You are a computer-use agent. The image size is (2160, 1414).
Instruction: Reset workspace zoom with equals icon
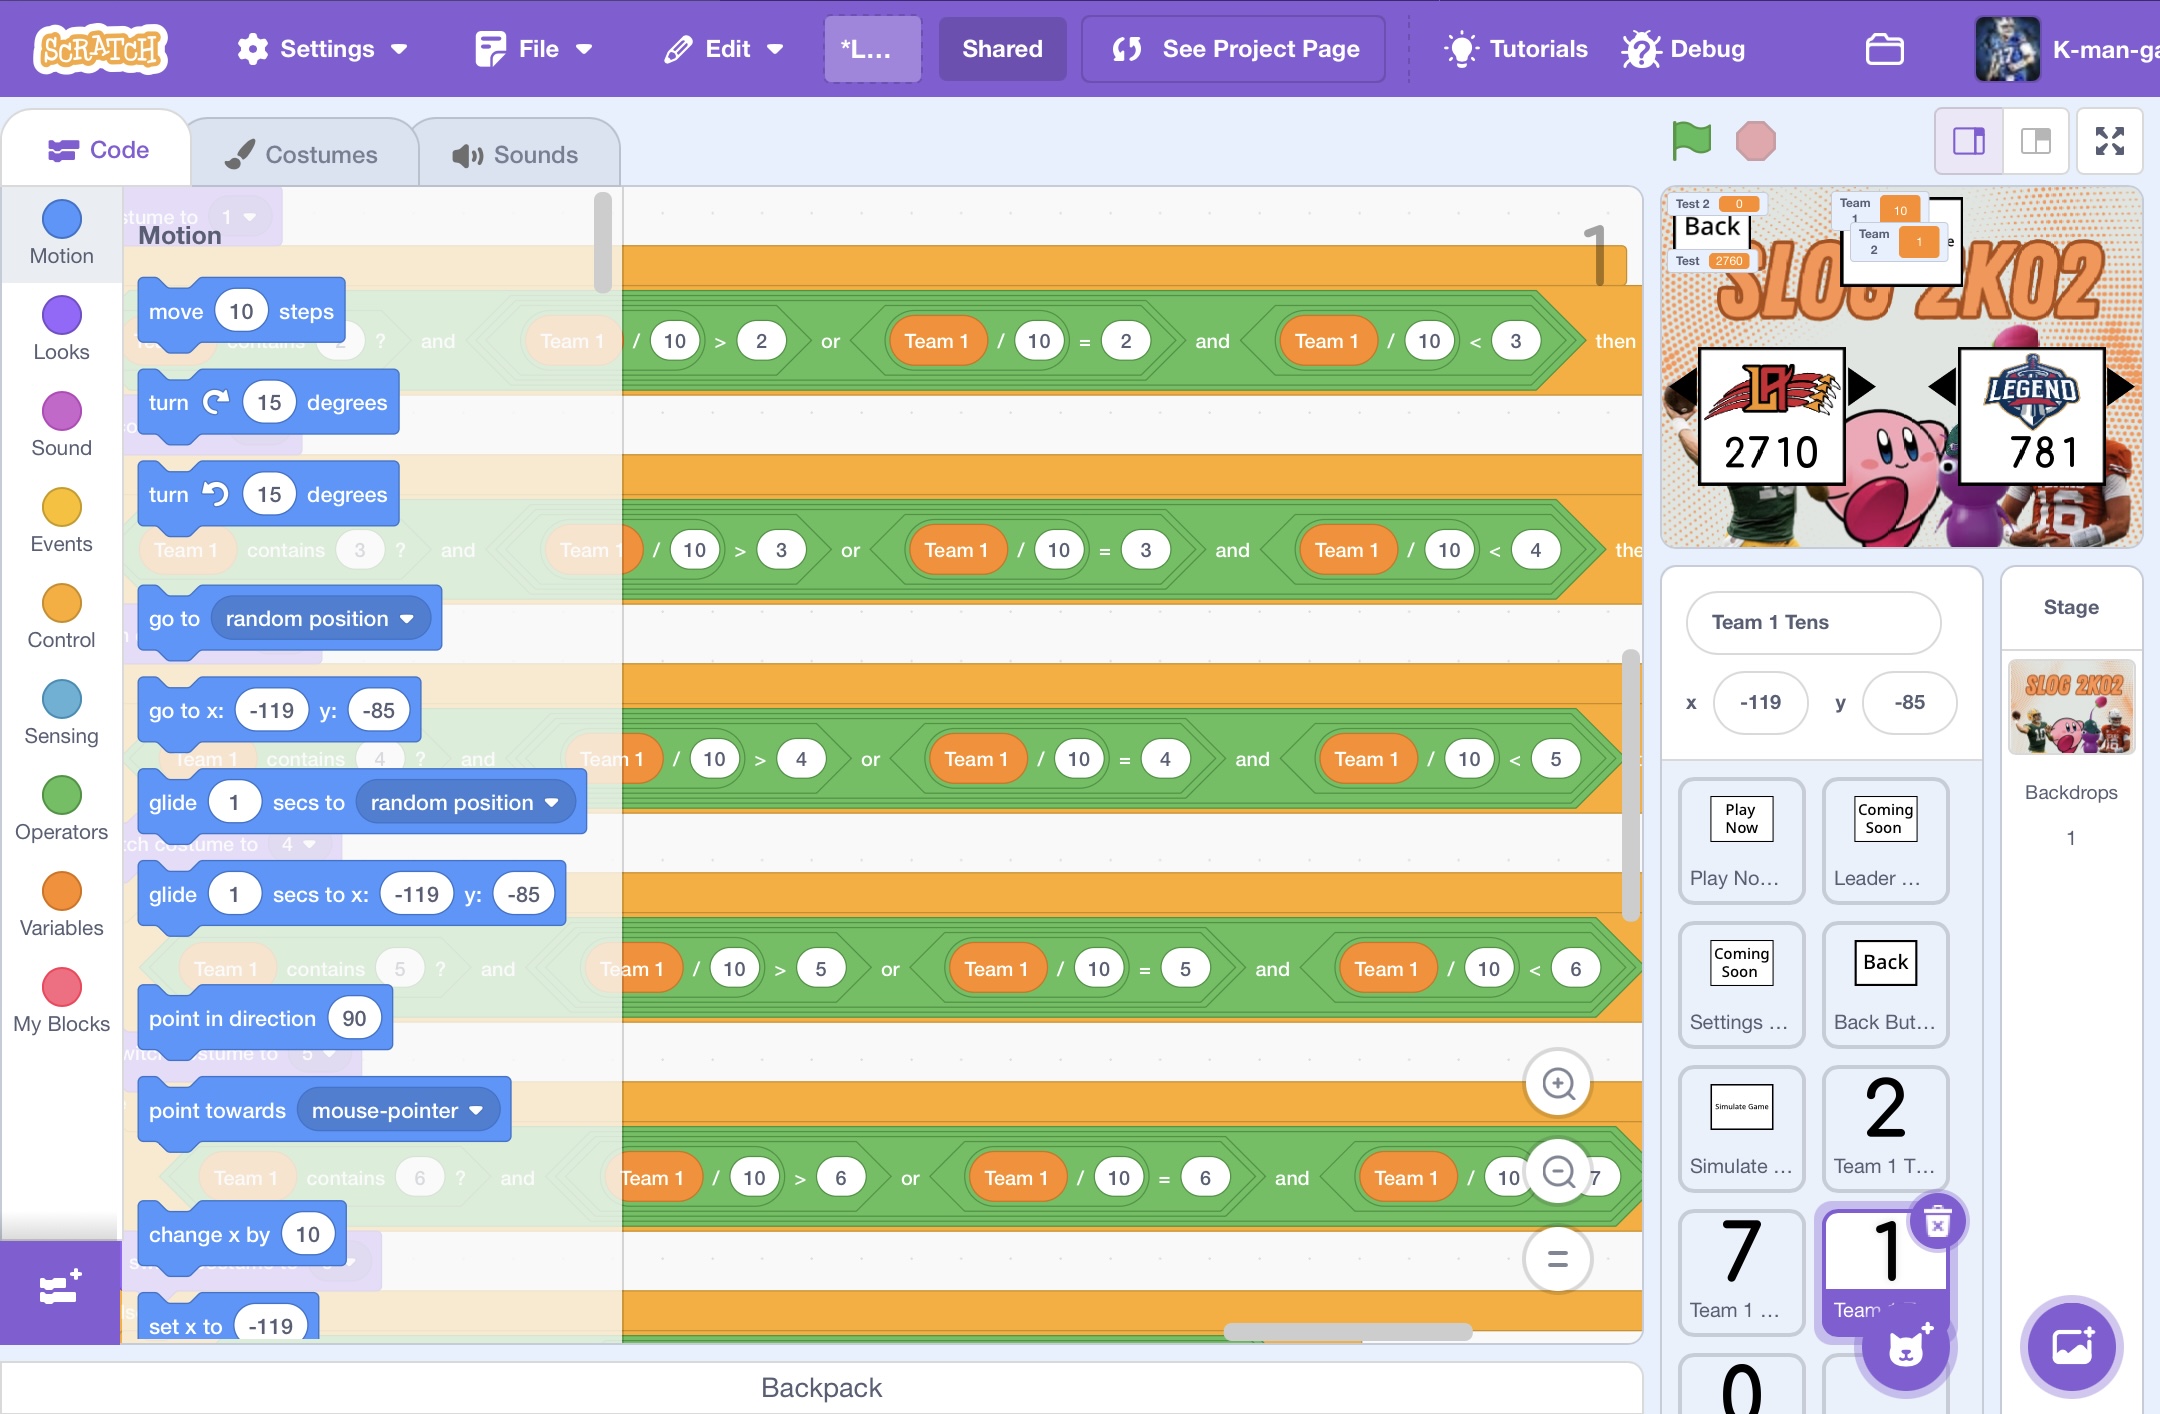1558,1258
